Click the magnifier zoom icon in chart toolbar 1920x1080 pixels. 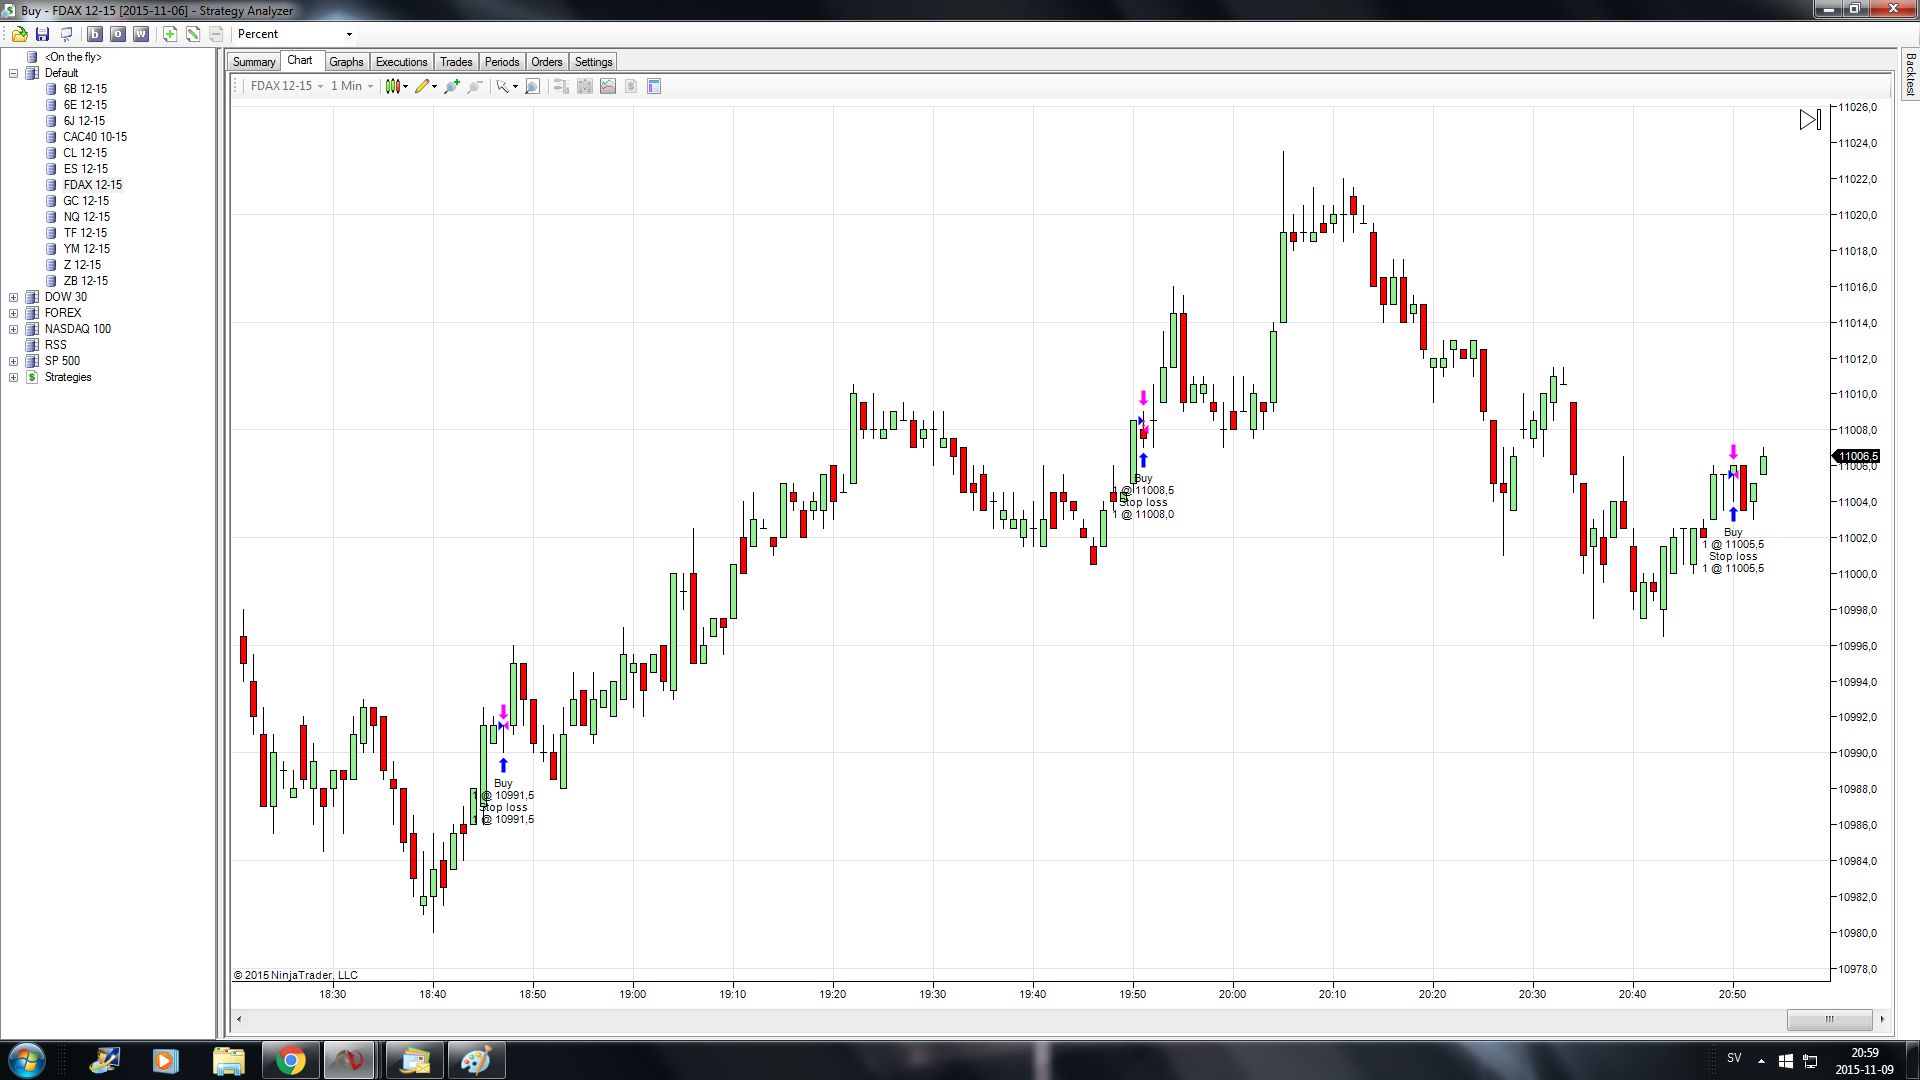click(532, 87)
